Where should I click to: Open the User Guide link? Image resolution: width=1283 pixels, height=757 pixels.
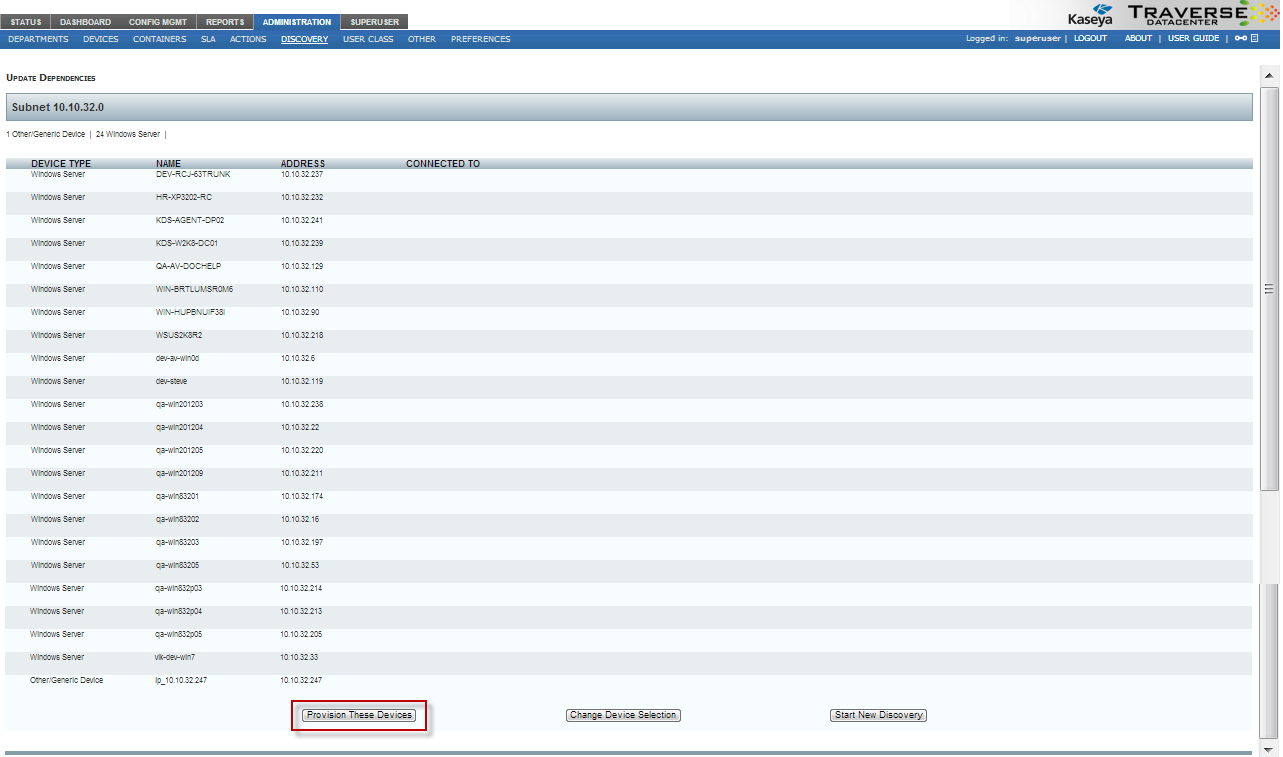click(1193, 39)
